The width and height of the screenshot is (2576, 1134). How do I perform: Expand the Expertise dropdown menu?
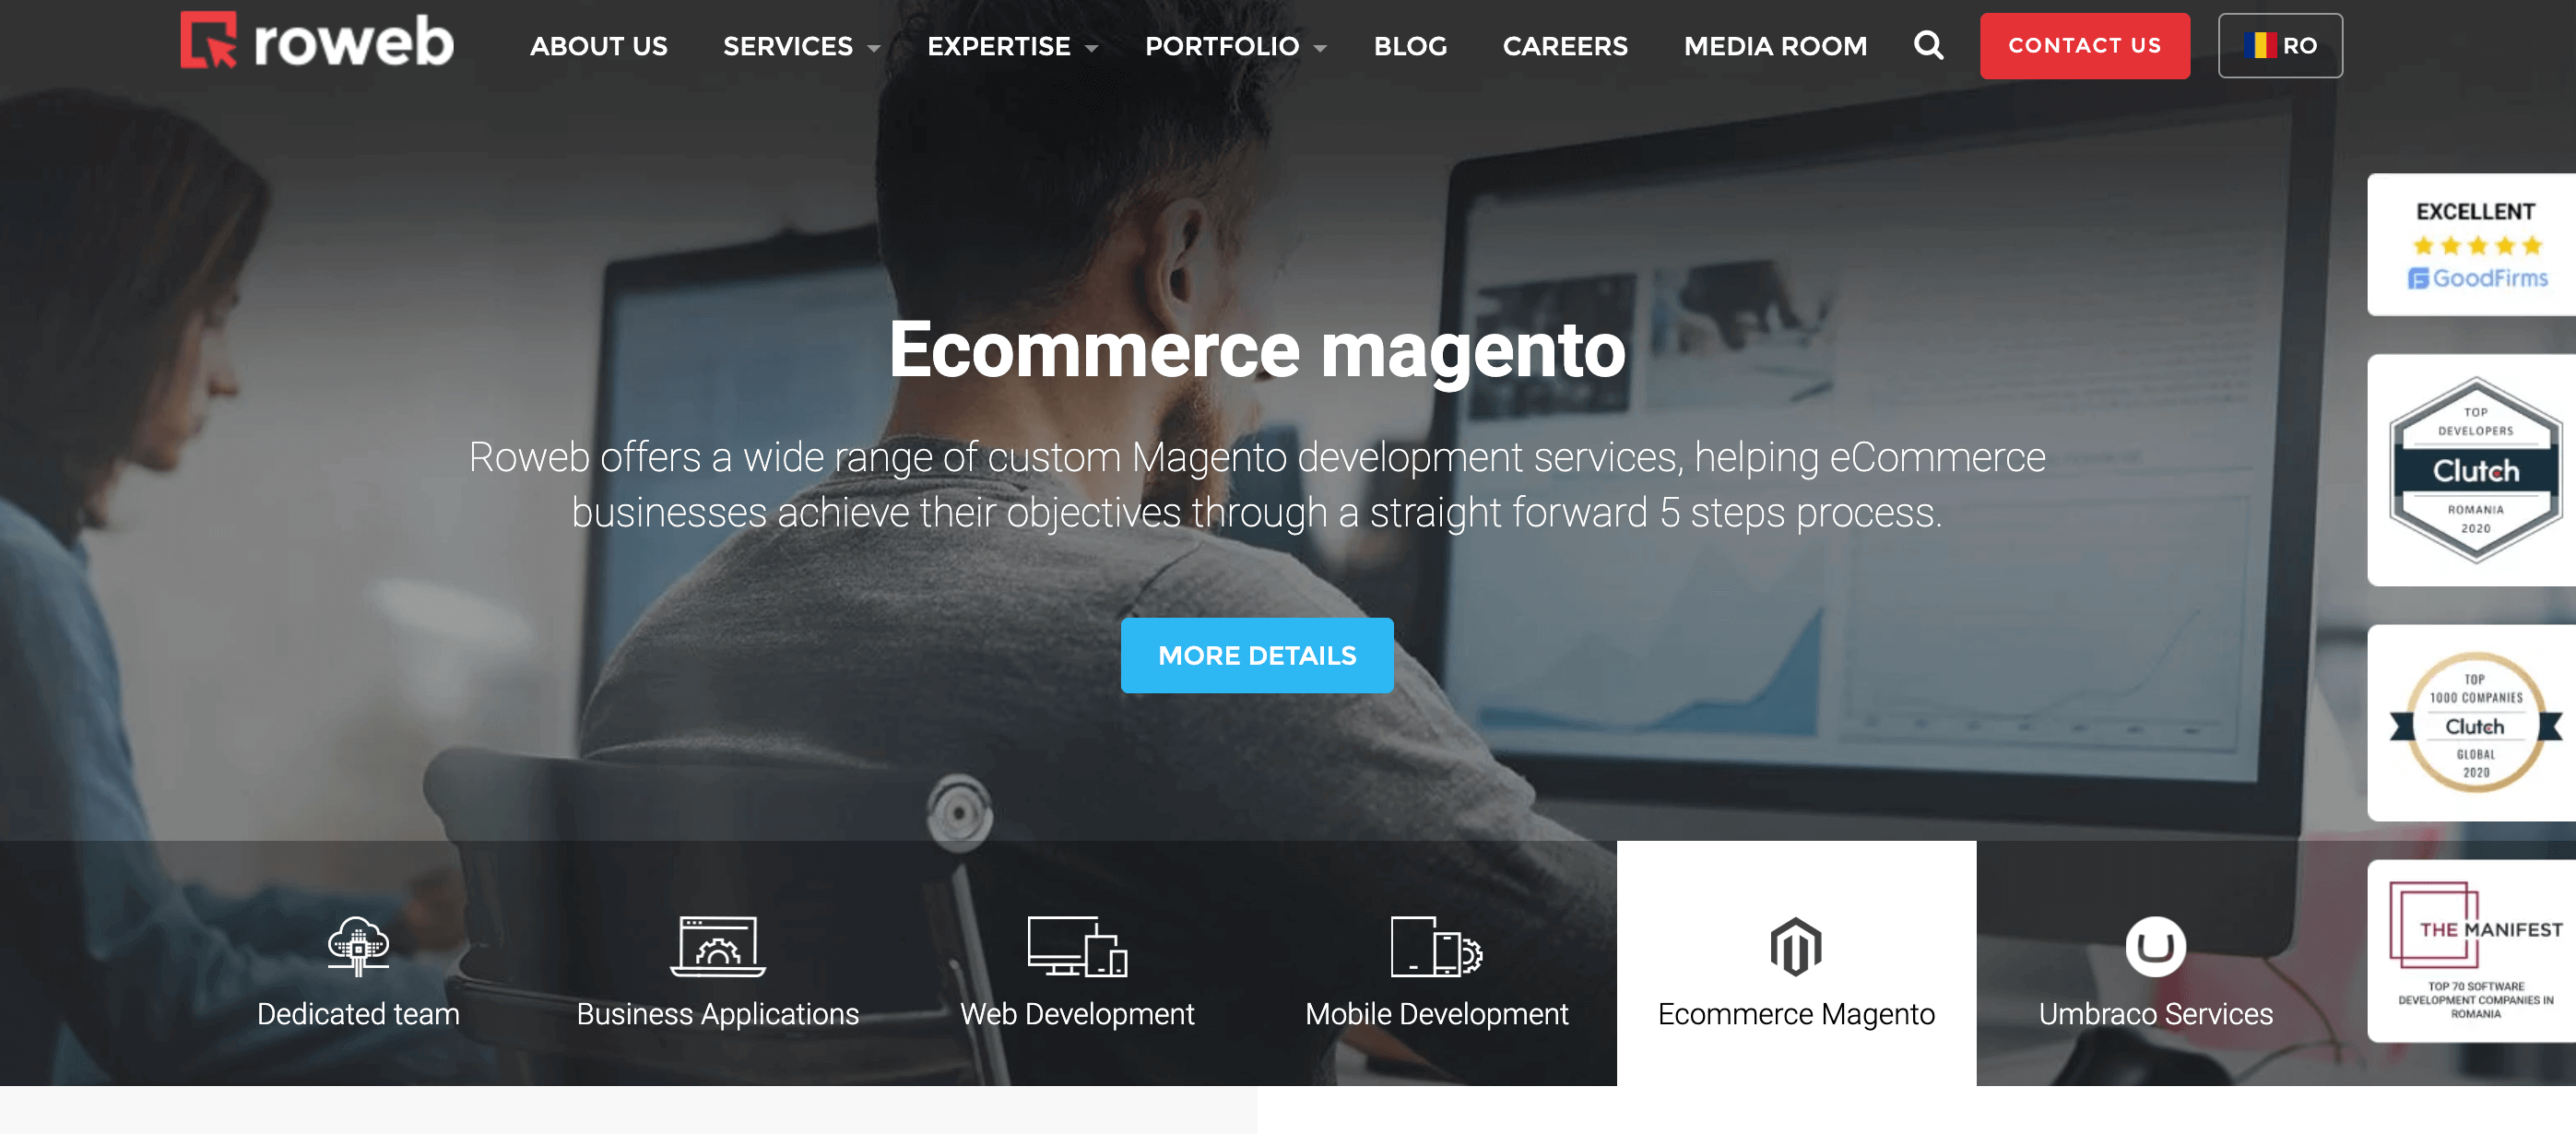coord(1010,44)
